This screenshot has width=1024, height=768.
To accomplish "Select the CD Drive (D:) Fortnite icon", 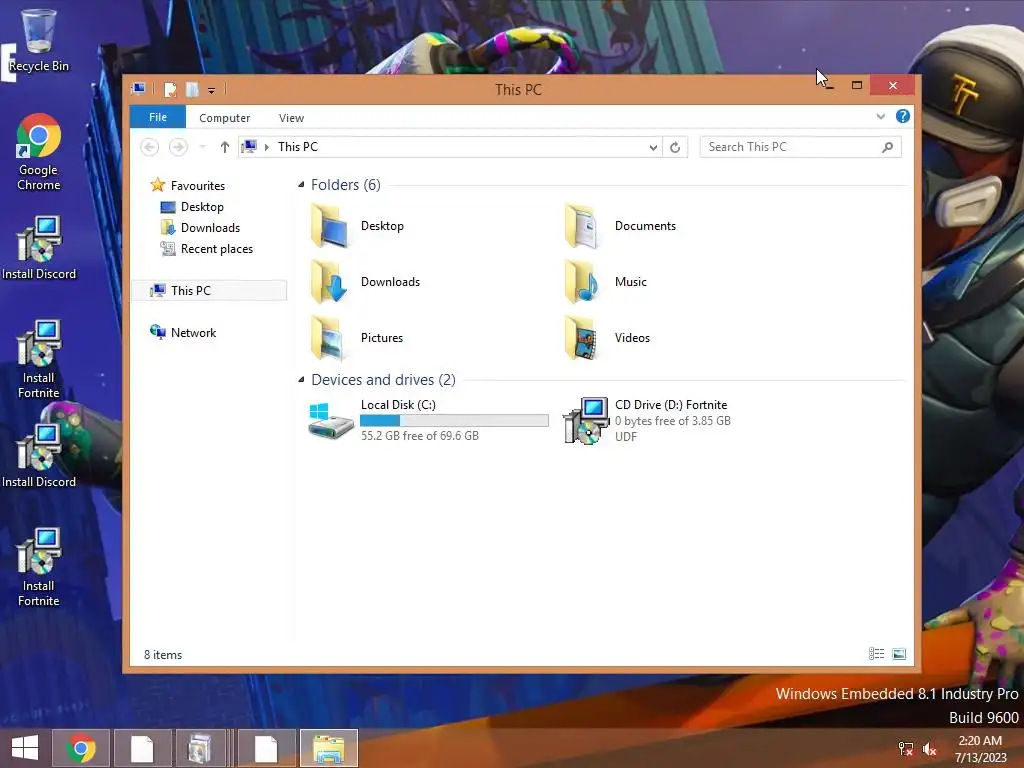I will tap(585, 421).
